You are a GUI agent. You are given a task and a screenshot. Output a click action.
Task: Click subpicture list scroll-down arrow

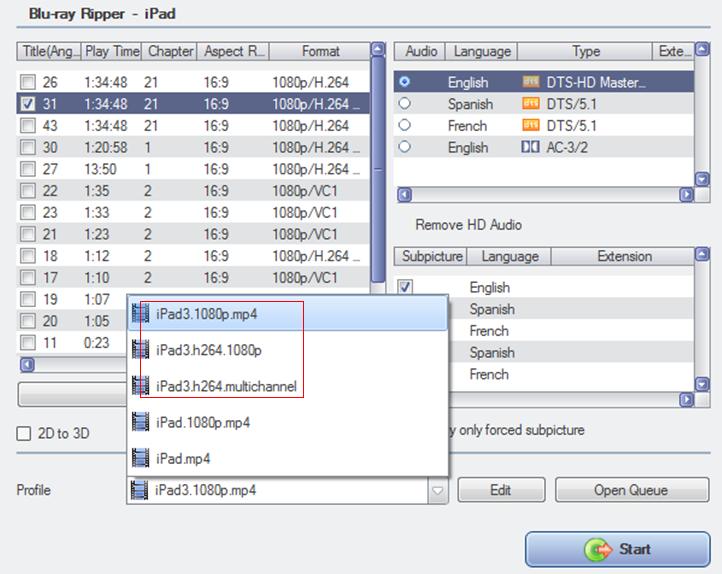pyautogui.click(x=702, y=384)
